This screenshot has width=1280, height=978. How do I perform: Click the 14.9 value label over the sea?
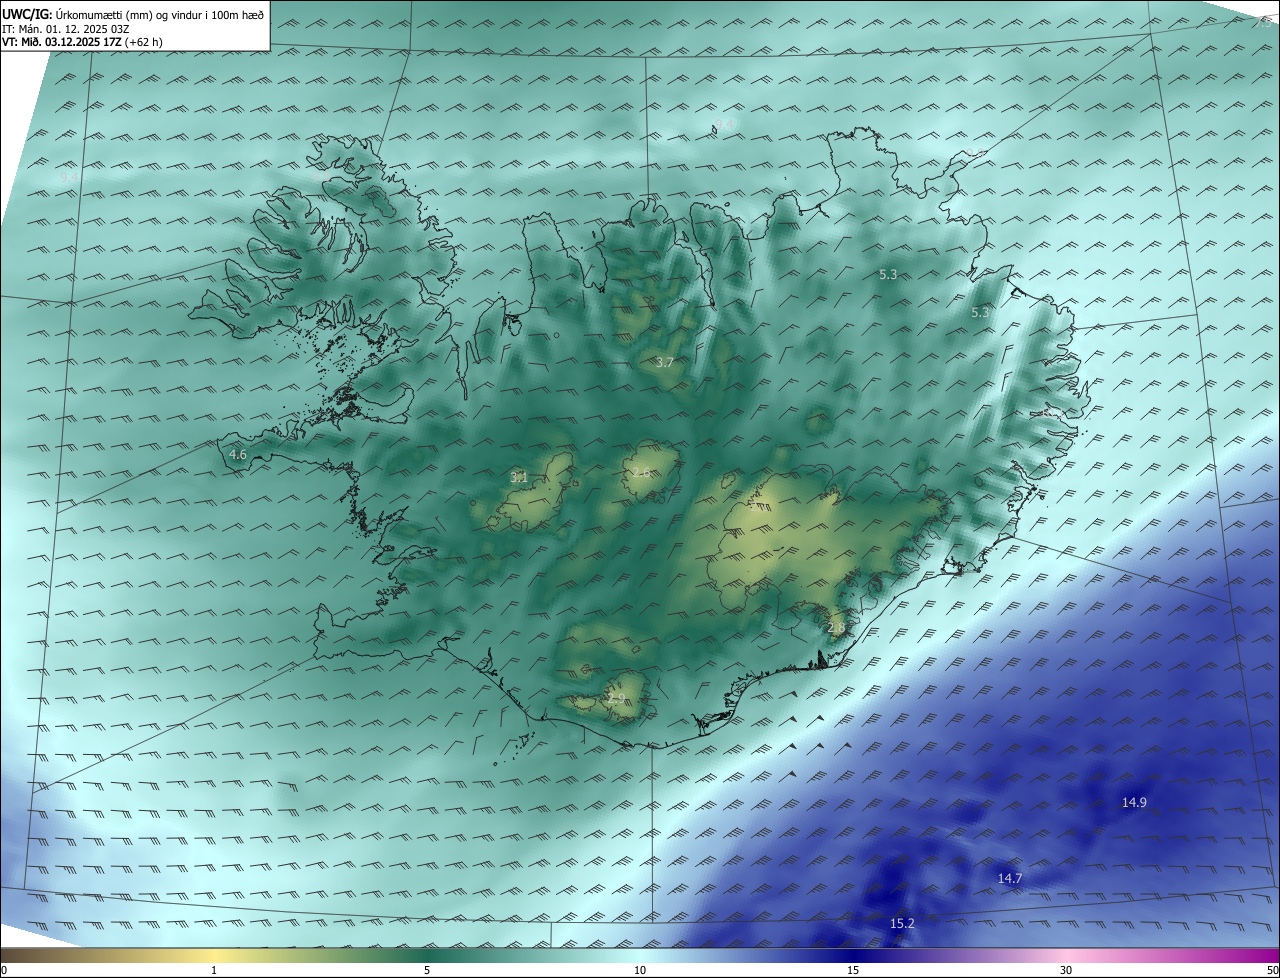click(x=1134, y=802)
